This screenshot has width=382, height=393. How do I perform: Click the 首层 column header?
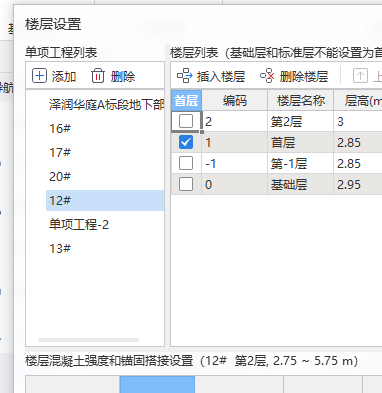(186, 100)
